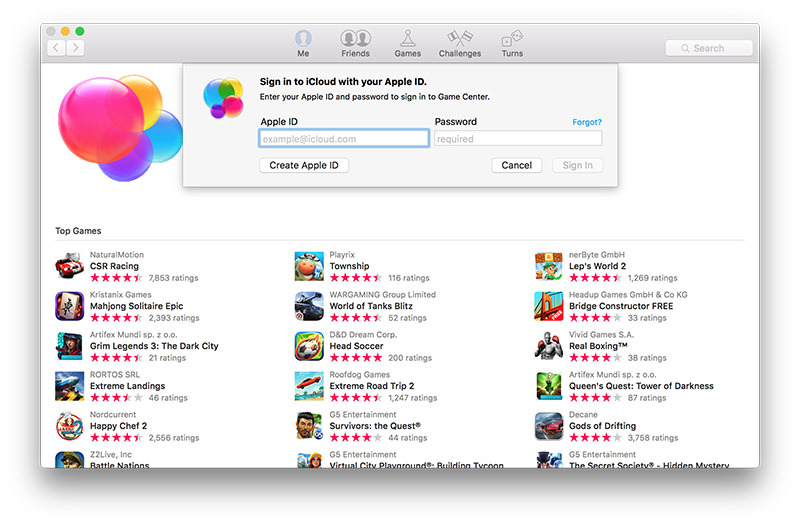Click the forward navigation arrow
The image size is (800, 526).
[75, 48]
